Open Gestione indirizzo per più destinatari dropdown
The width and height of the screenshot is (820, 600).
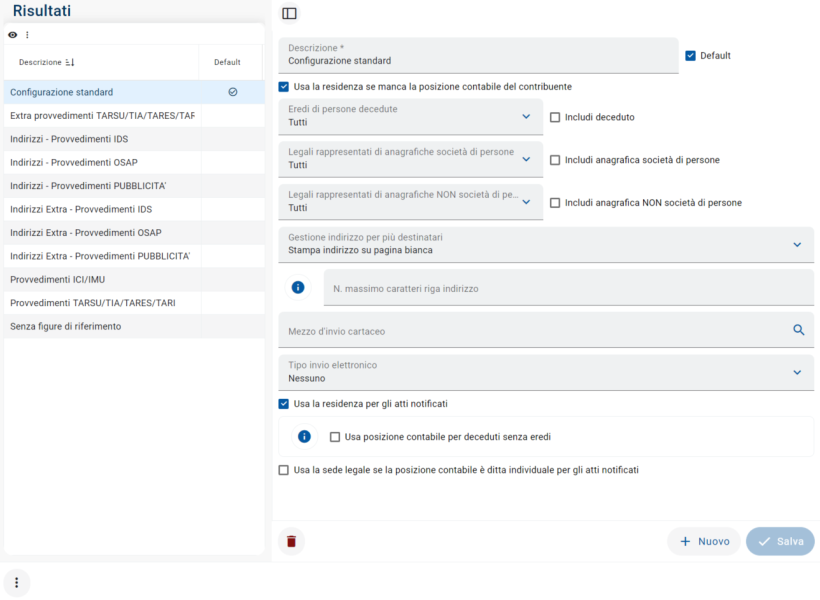797,244
